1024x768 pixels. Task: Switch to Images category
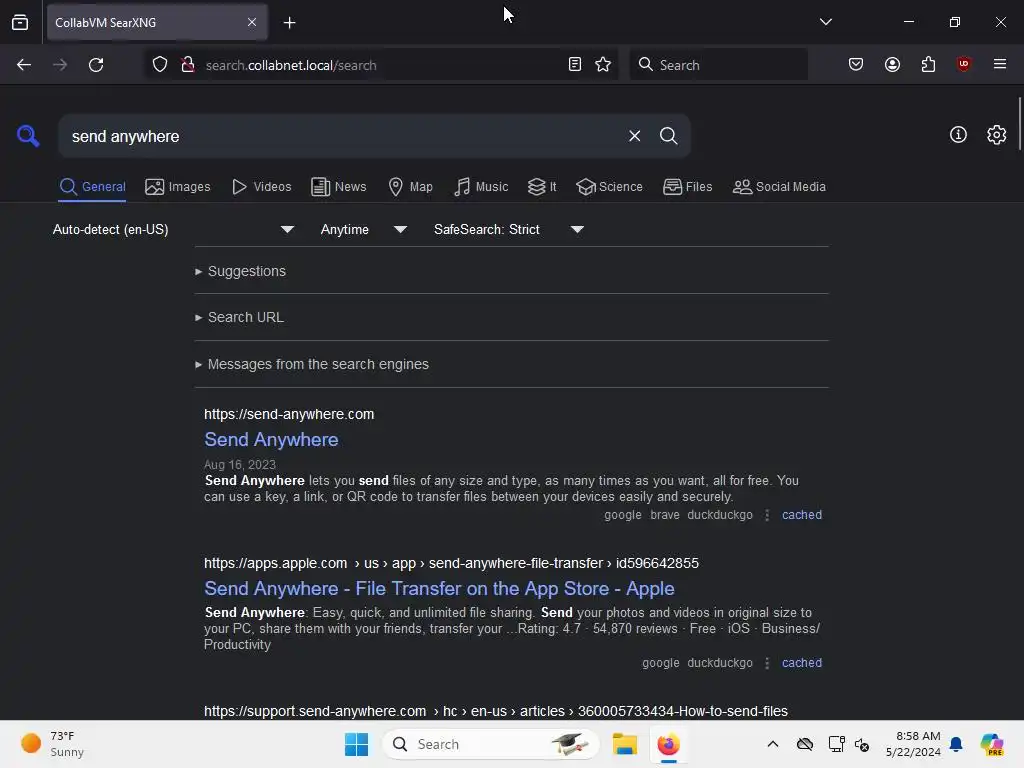click(x=178, y=187)
